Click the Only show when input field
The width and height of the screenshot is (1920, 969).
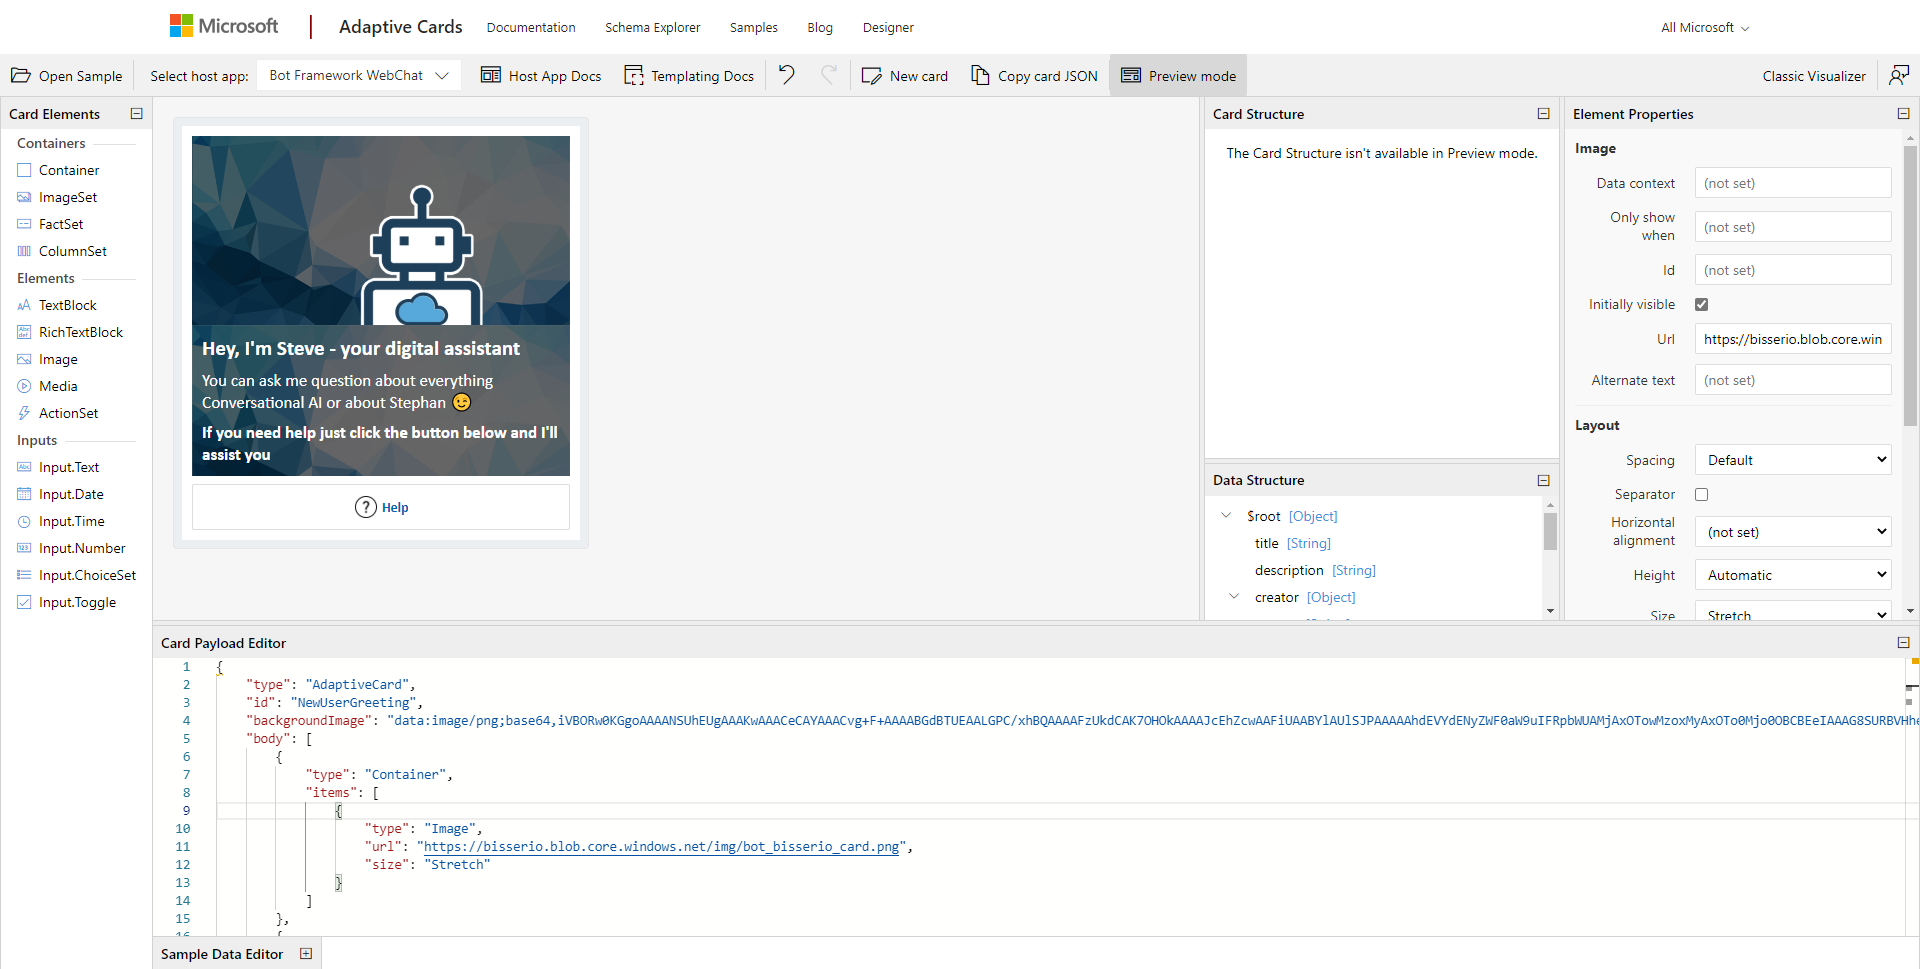(1793, 227)
